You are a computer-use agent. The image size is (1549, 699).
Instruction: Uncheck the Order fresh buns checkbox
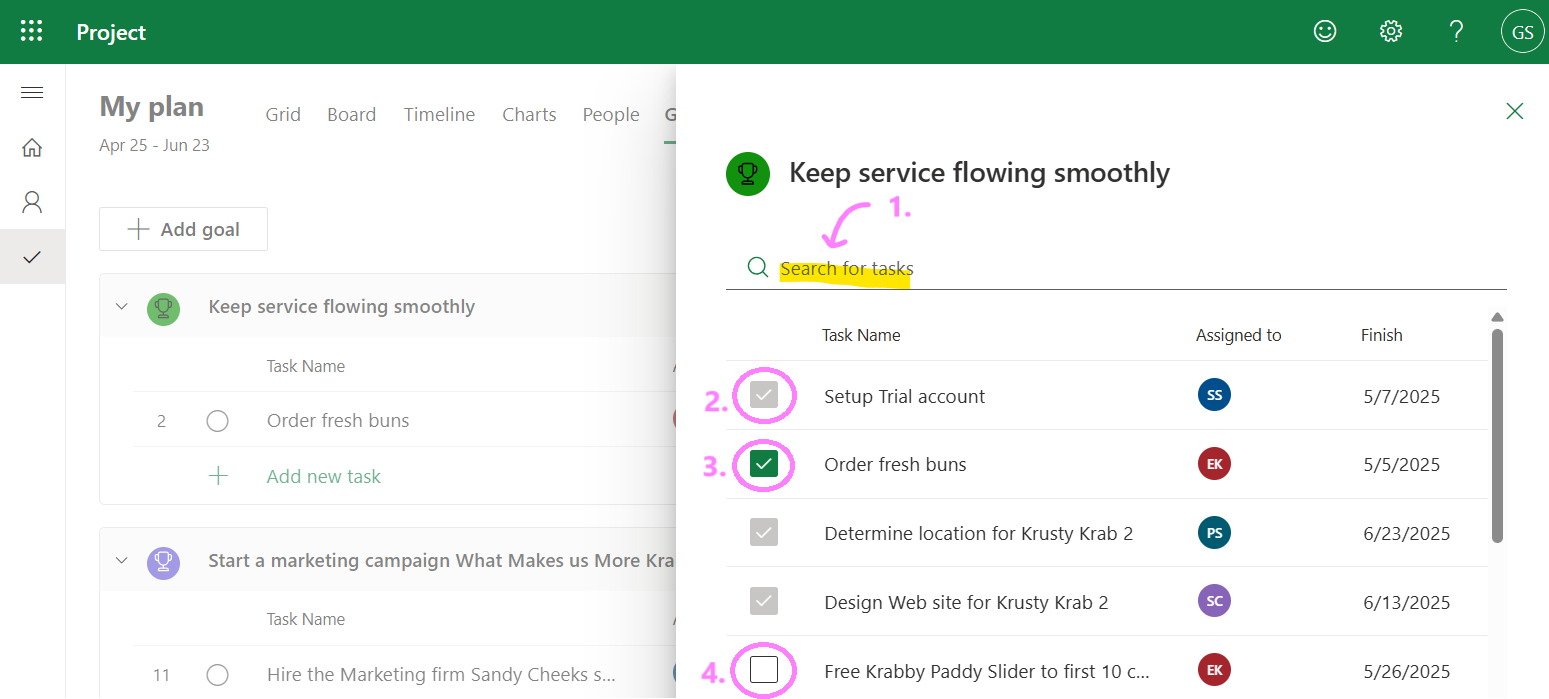[764, 464]
